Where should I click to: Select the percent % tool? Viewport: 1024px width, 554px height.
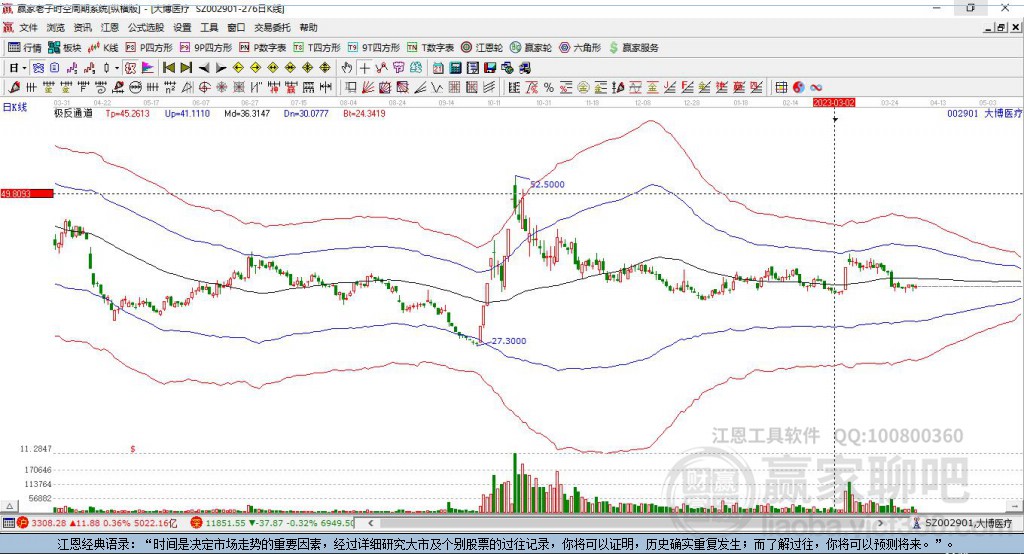(x=549, y=88)
